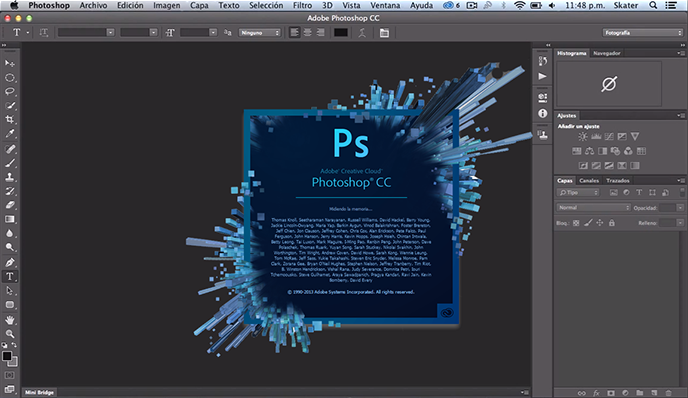Select the Move tool
The height and width of the screenshot is (398, 688).
tap(10, 64)
